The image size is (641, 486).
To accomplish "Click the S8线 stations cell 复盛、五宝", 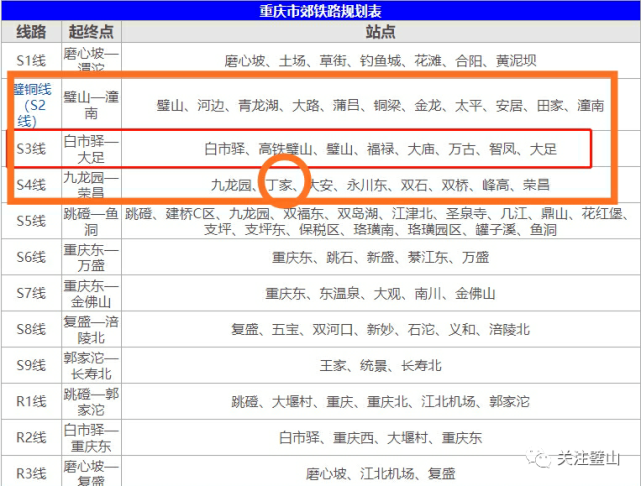I will click(380, 329).
